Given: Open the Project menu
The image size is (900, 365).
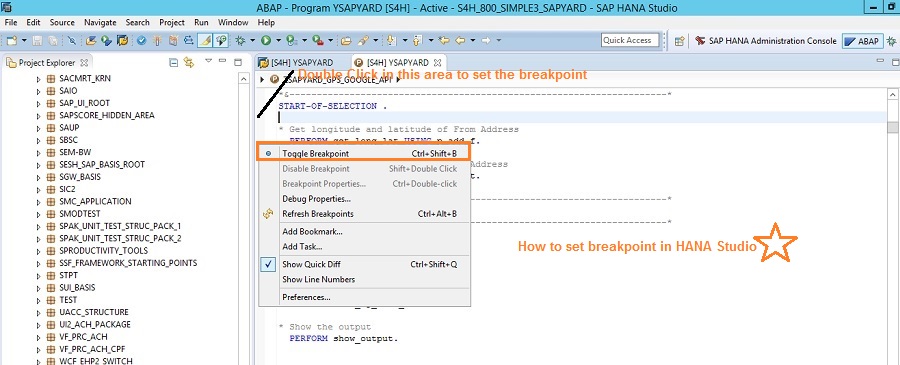Looking at the screenshot, I should 172,22.
